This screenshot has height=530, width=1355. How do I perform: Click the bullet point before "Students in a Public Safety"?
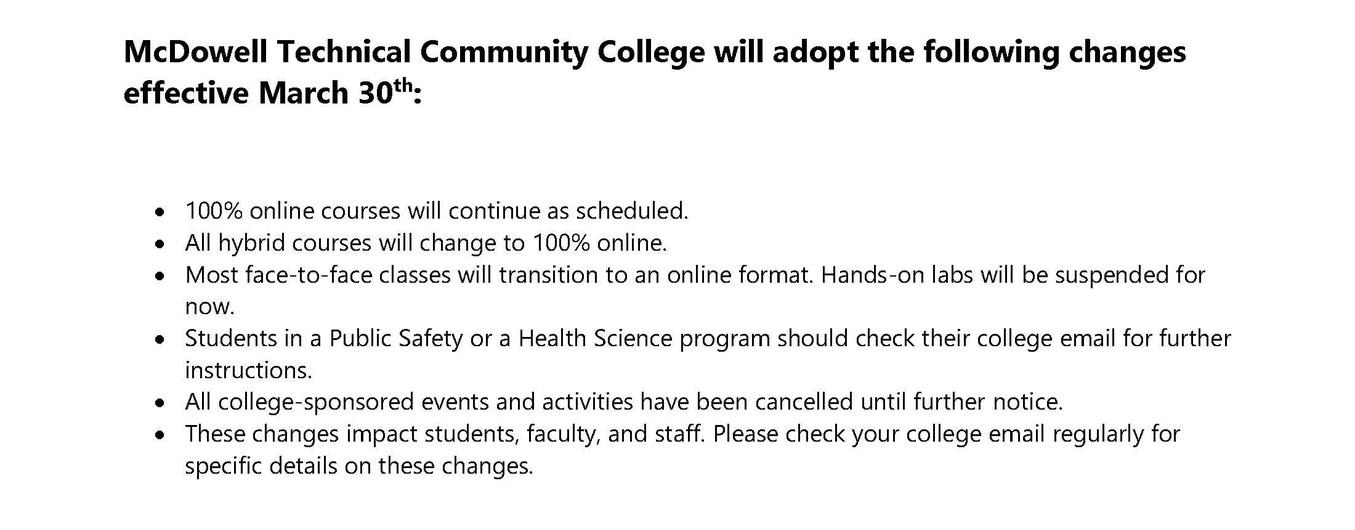point(160,339)
